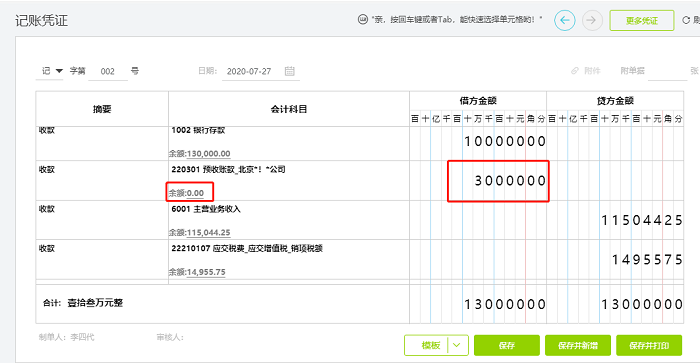This screenshot has height=363, width=700.
Task: Click credit total 13000000 in 合计 row
Action: point(642,305)
